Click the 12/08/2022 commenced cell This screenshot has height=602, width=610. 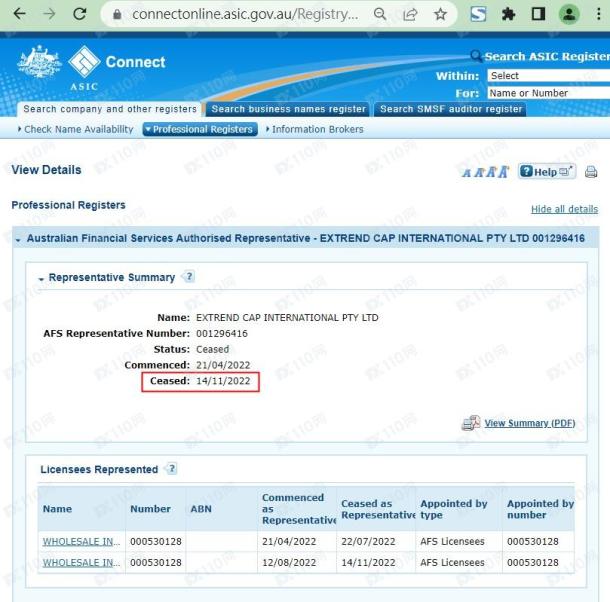[x=289, y=562]
